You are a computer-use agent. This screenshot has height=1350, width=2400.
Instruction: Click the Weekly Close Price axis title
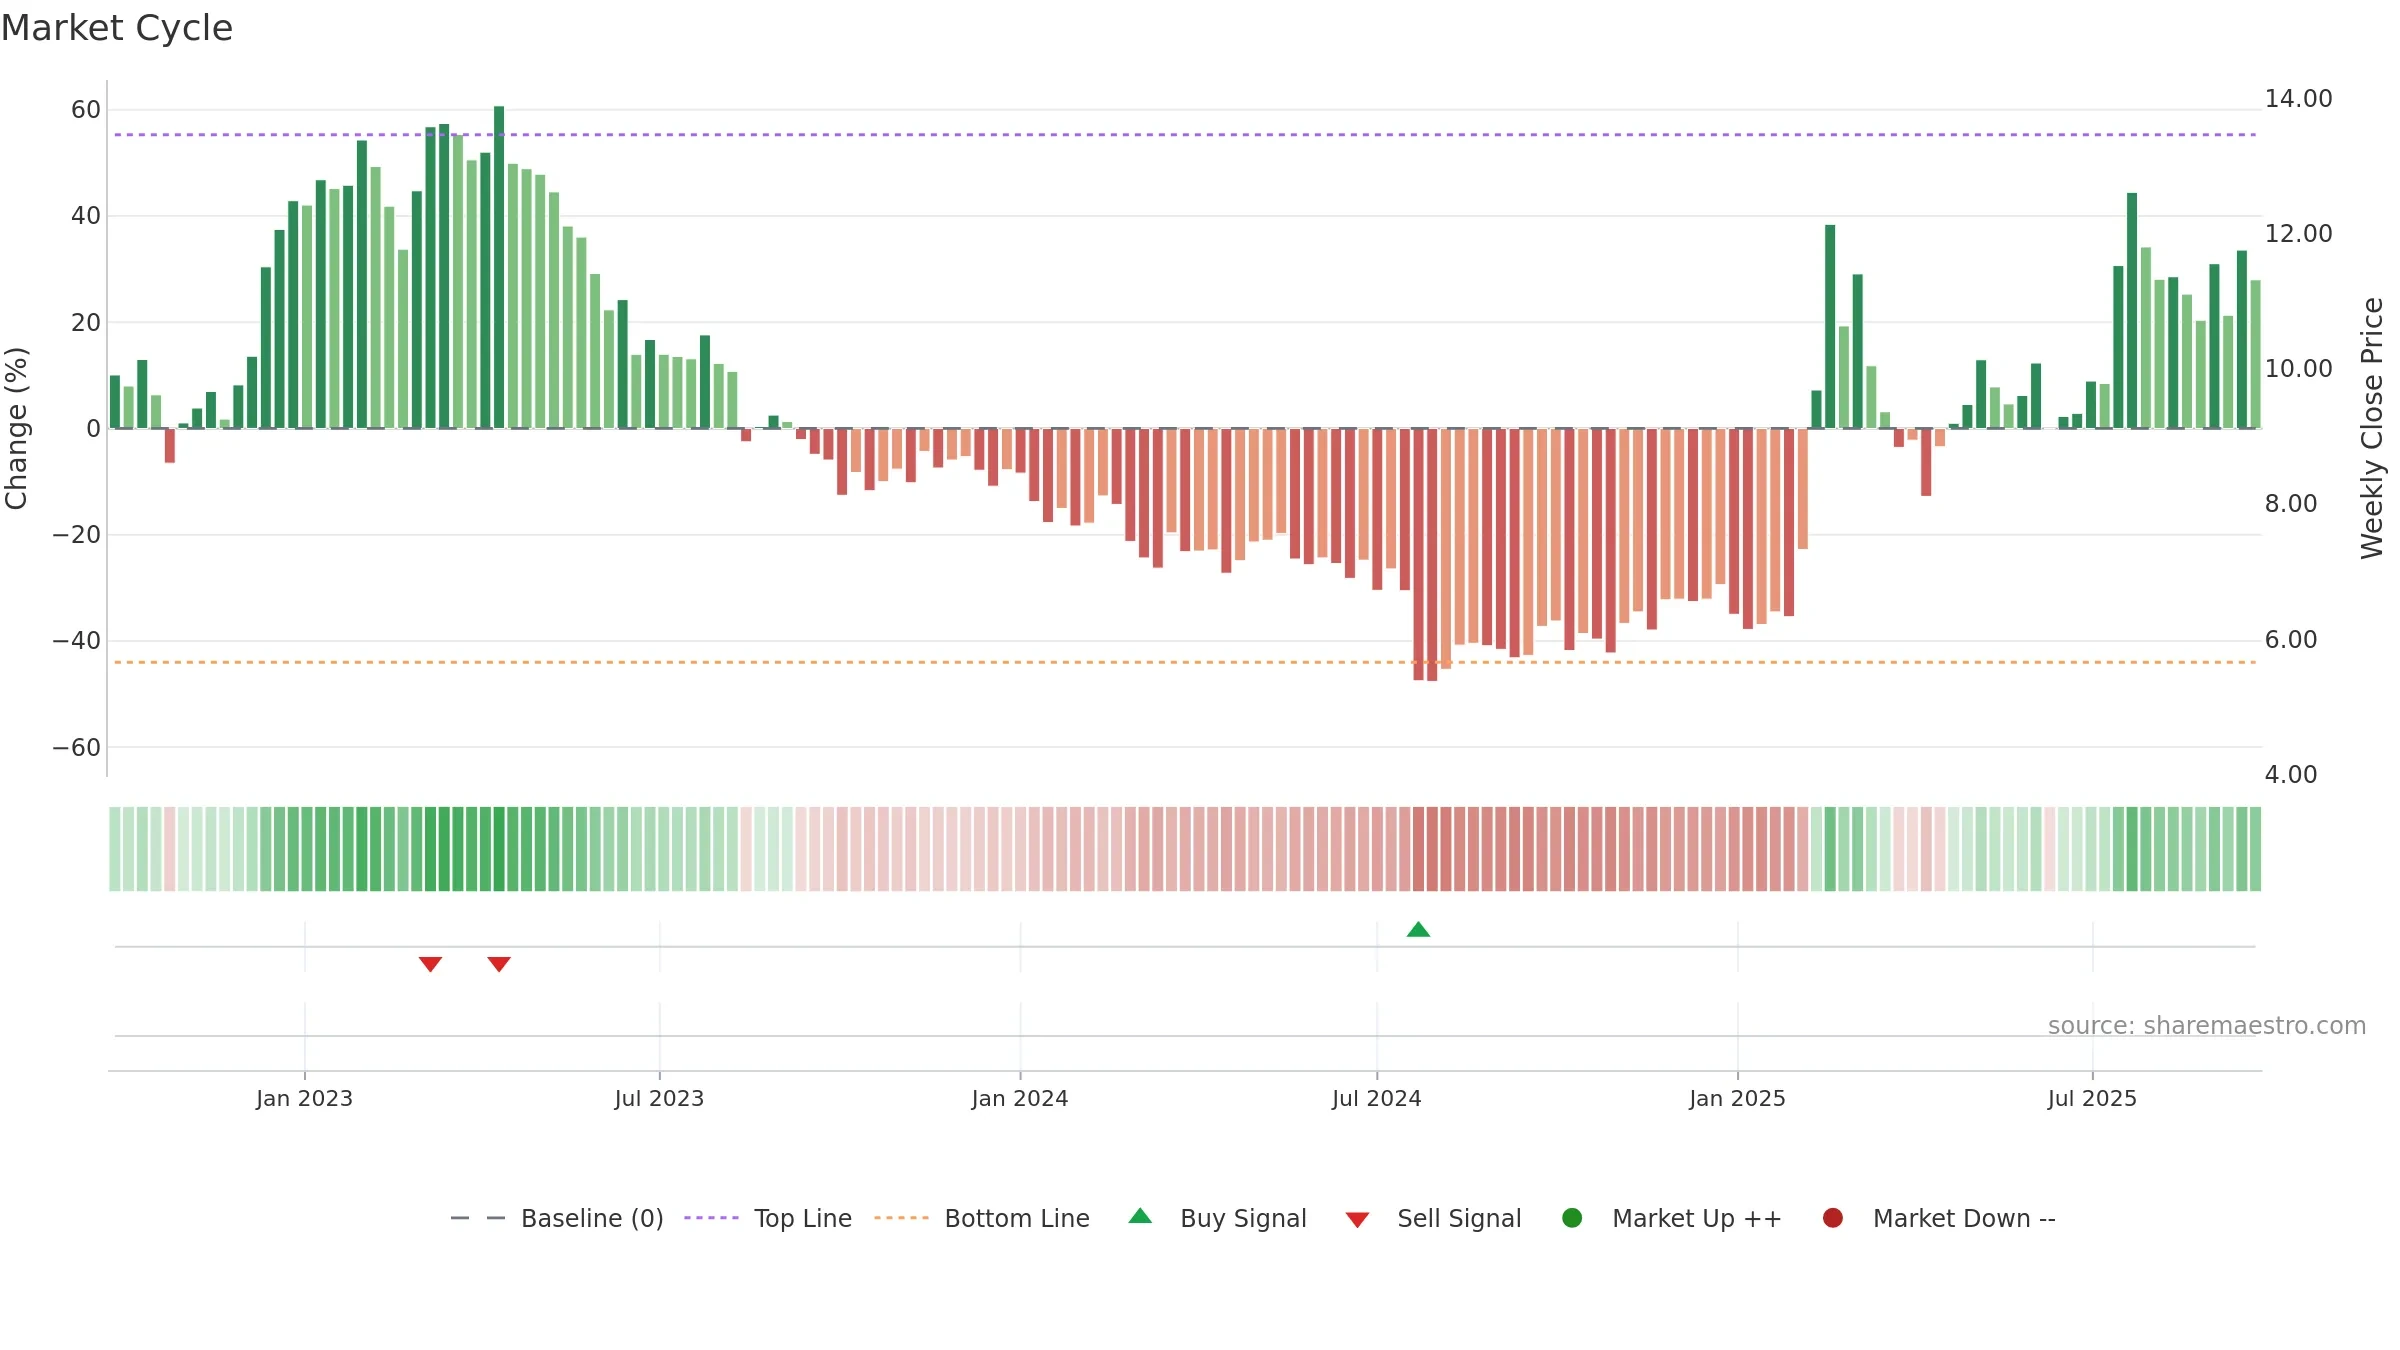(x=2372, y=428)
